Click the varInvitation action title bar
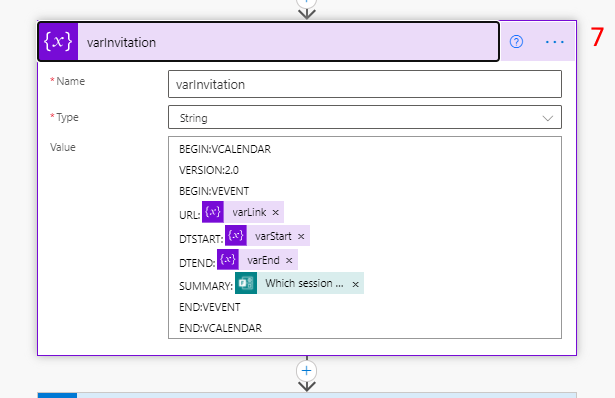The width and height of the screenshot is (615, 398). (269, 42)
